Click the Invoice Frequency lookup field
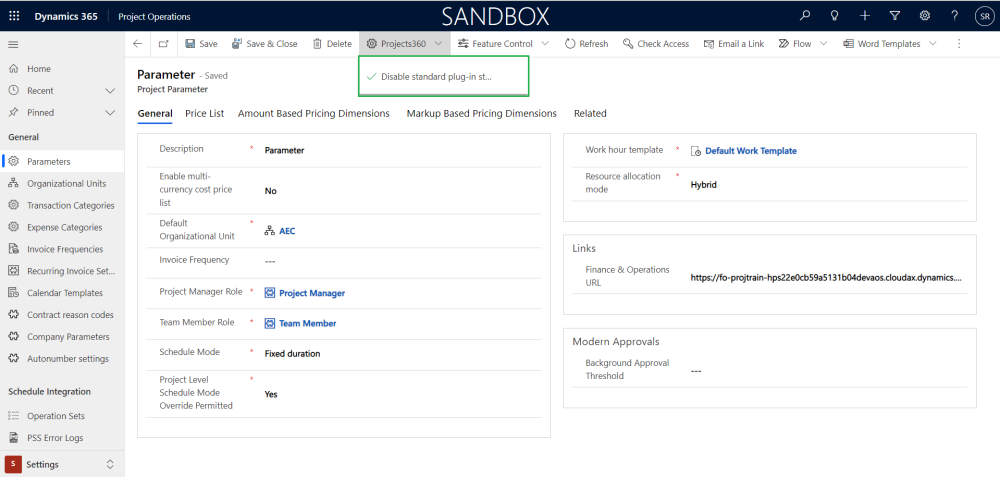The image size is (1000, 477). [402, 261]
